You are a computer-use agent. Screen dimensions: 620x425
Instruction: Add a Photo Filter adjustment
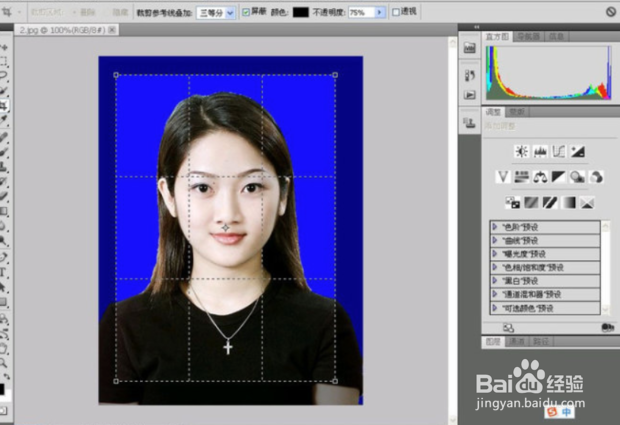click(x=578, y=177)
